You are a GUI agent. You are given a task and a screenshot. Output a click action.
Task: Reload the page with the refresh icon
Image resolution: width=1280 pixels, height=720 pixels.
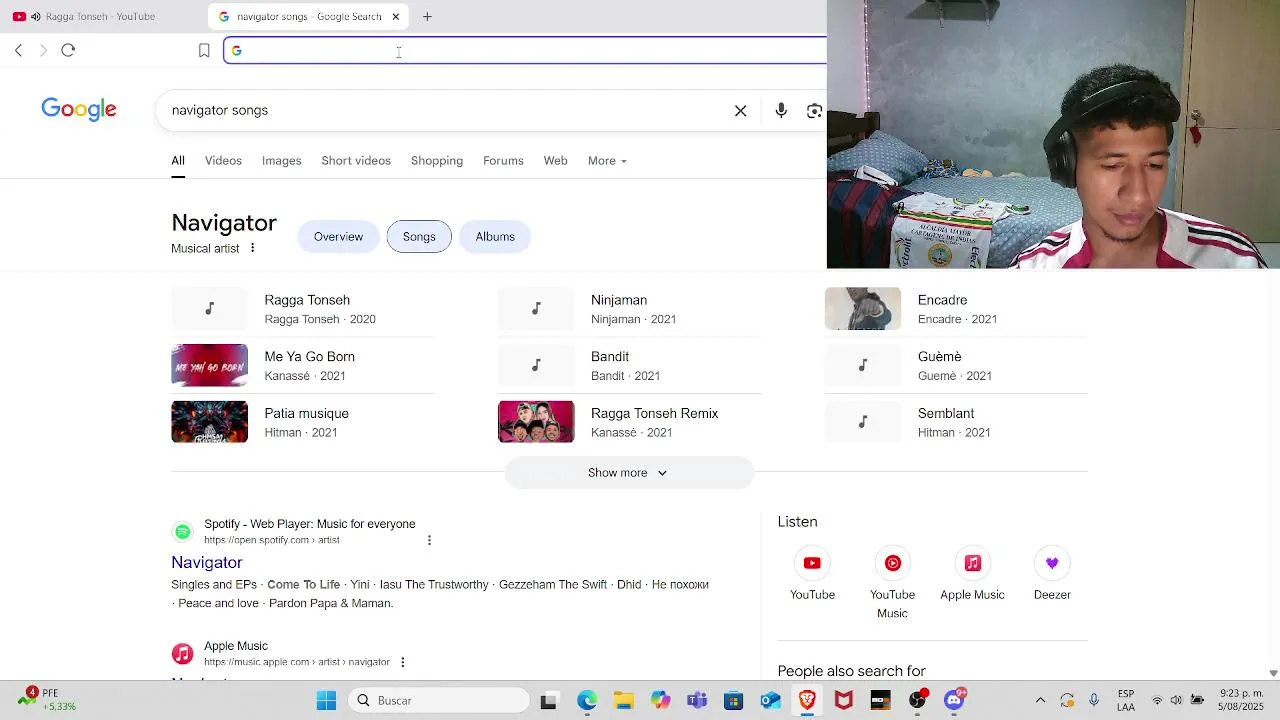pos(68,50)
